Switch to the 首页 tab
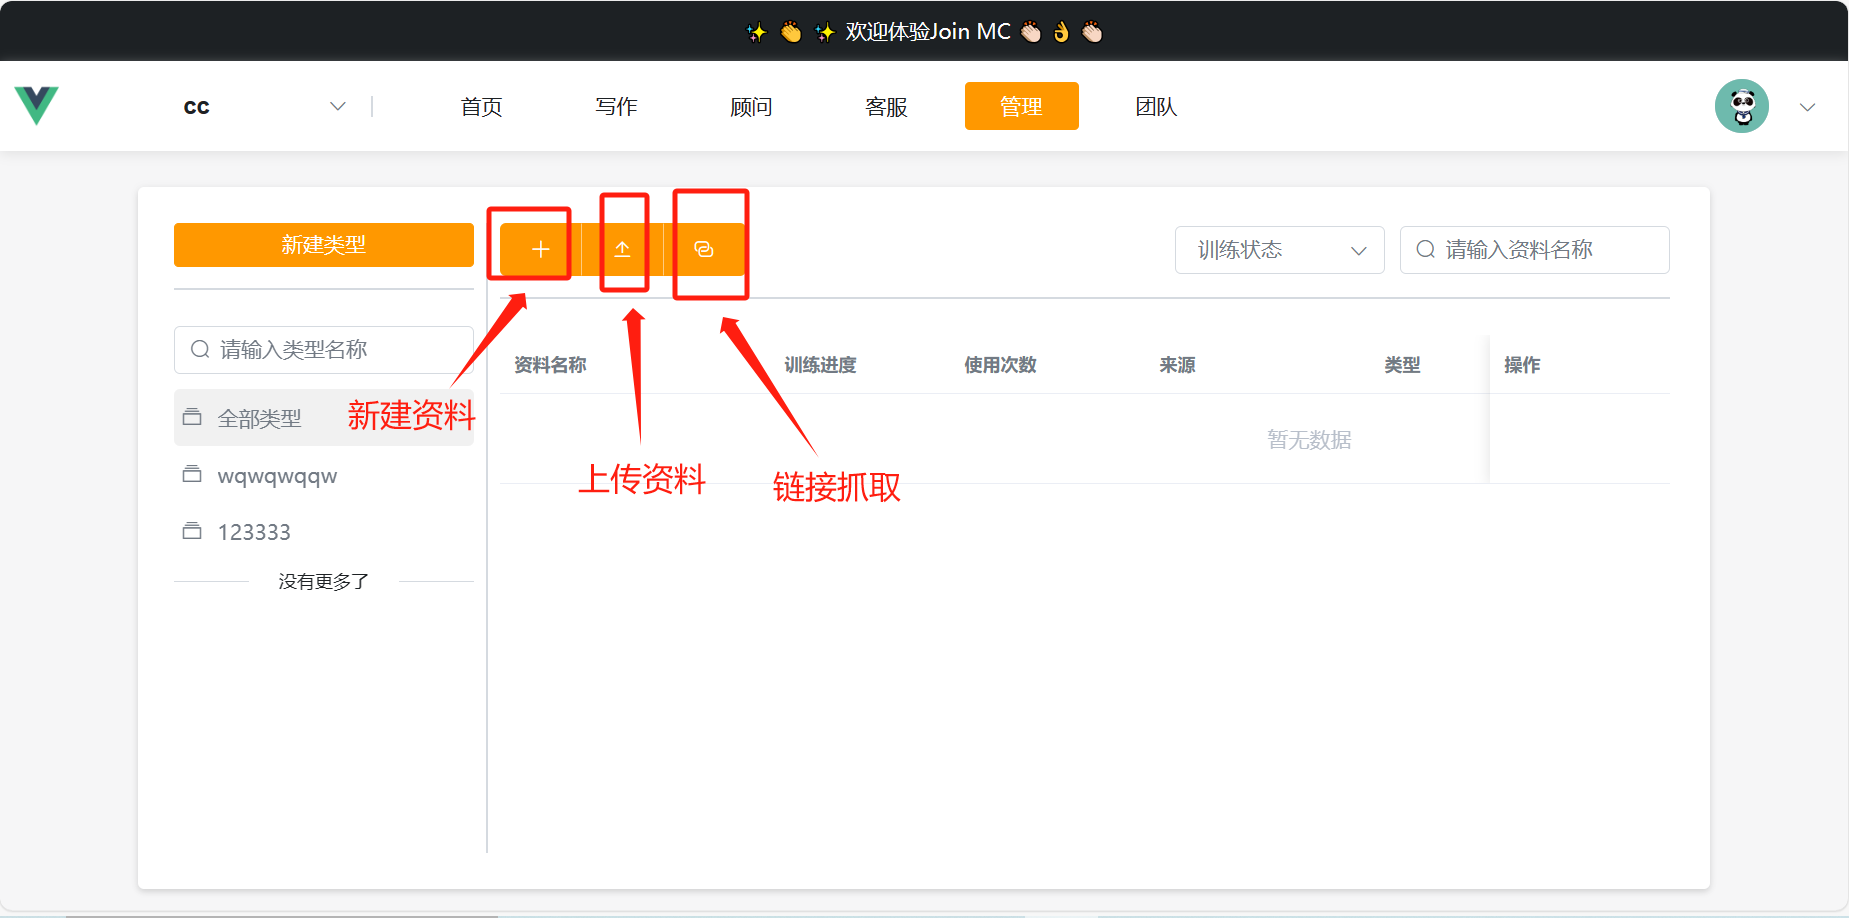1849x918 pixels. [481, 106]
